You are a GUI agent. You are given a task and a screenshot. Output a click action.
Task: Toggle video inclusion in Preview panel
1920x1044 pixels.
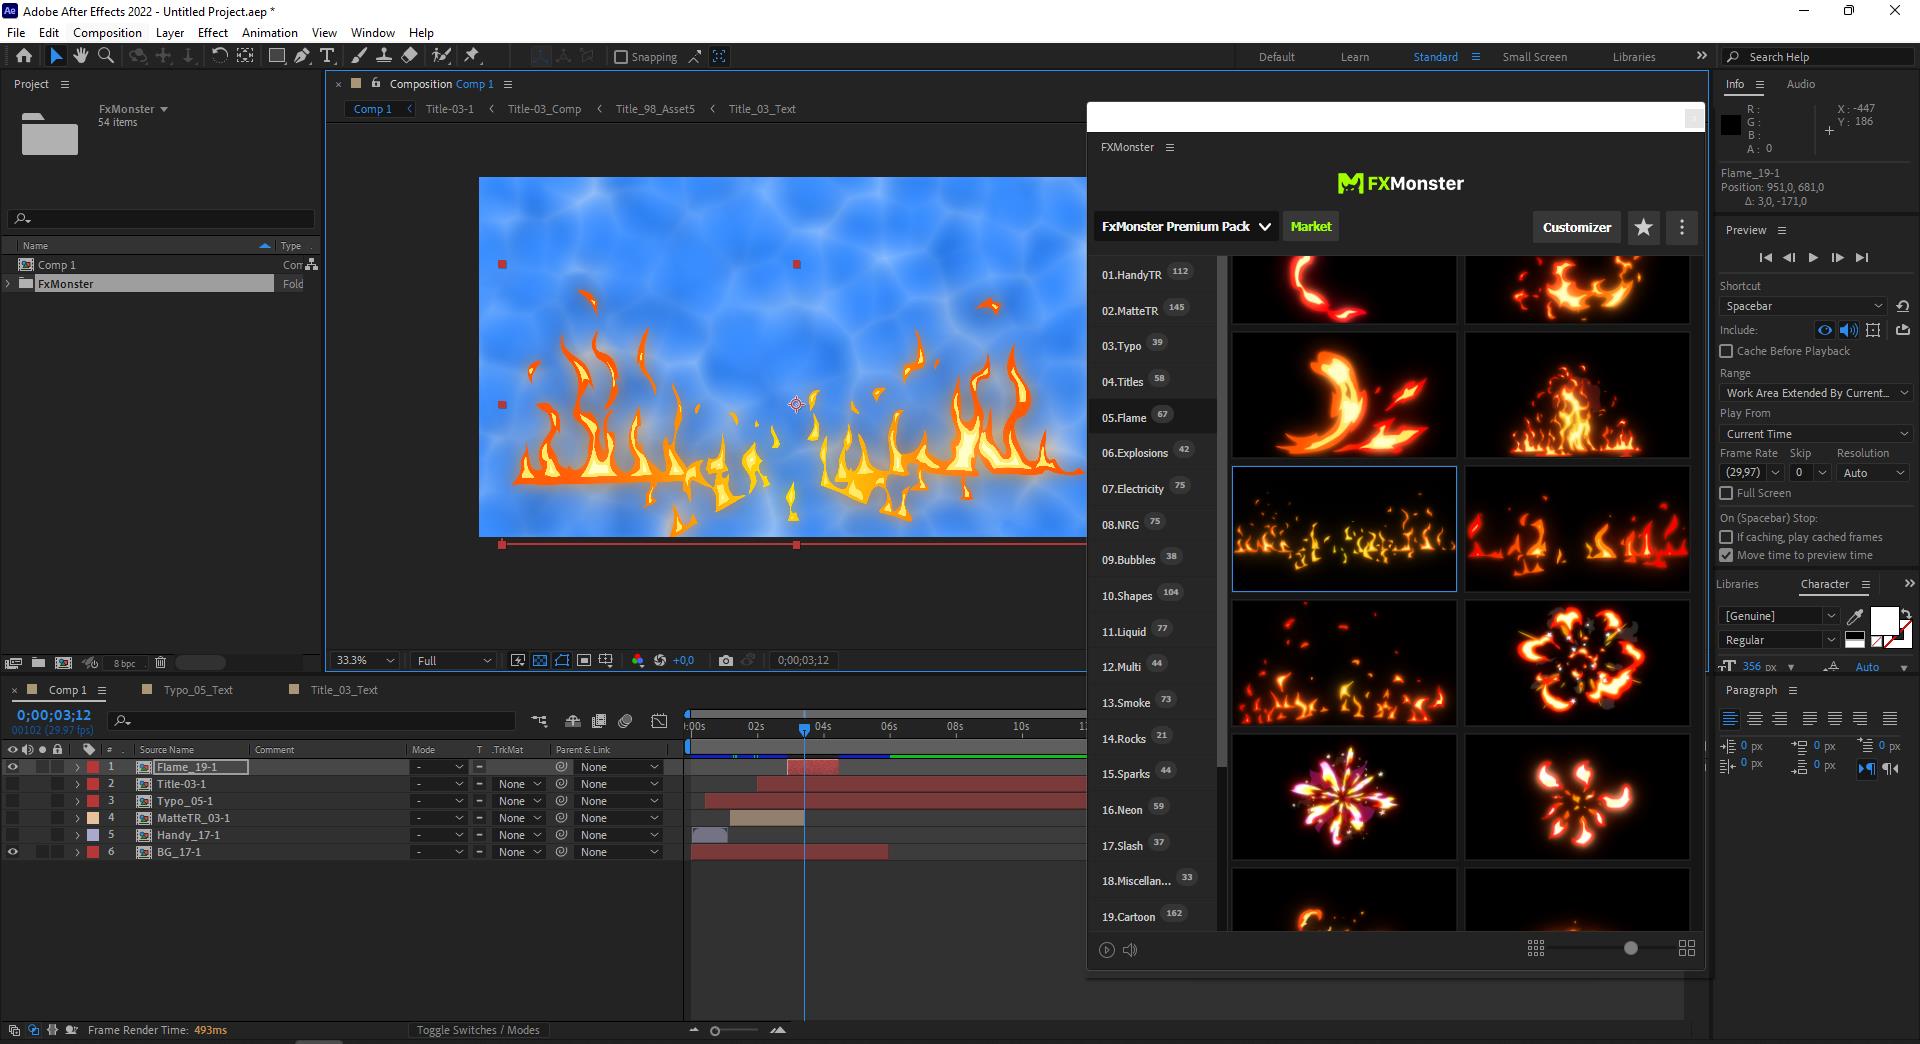pyautogui.click(x=1825, y=330)
